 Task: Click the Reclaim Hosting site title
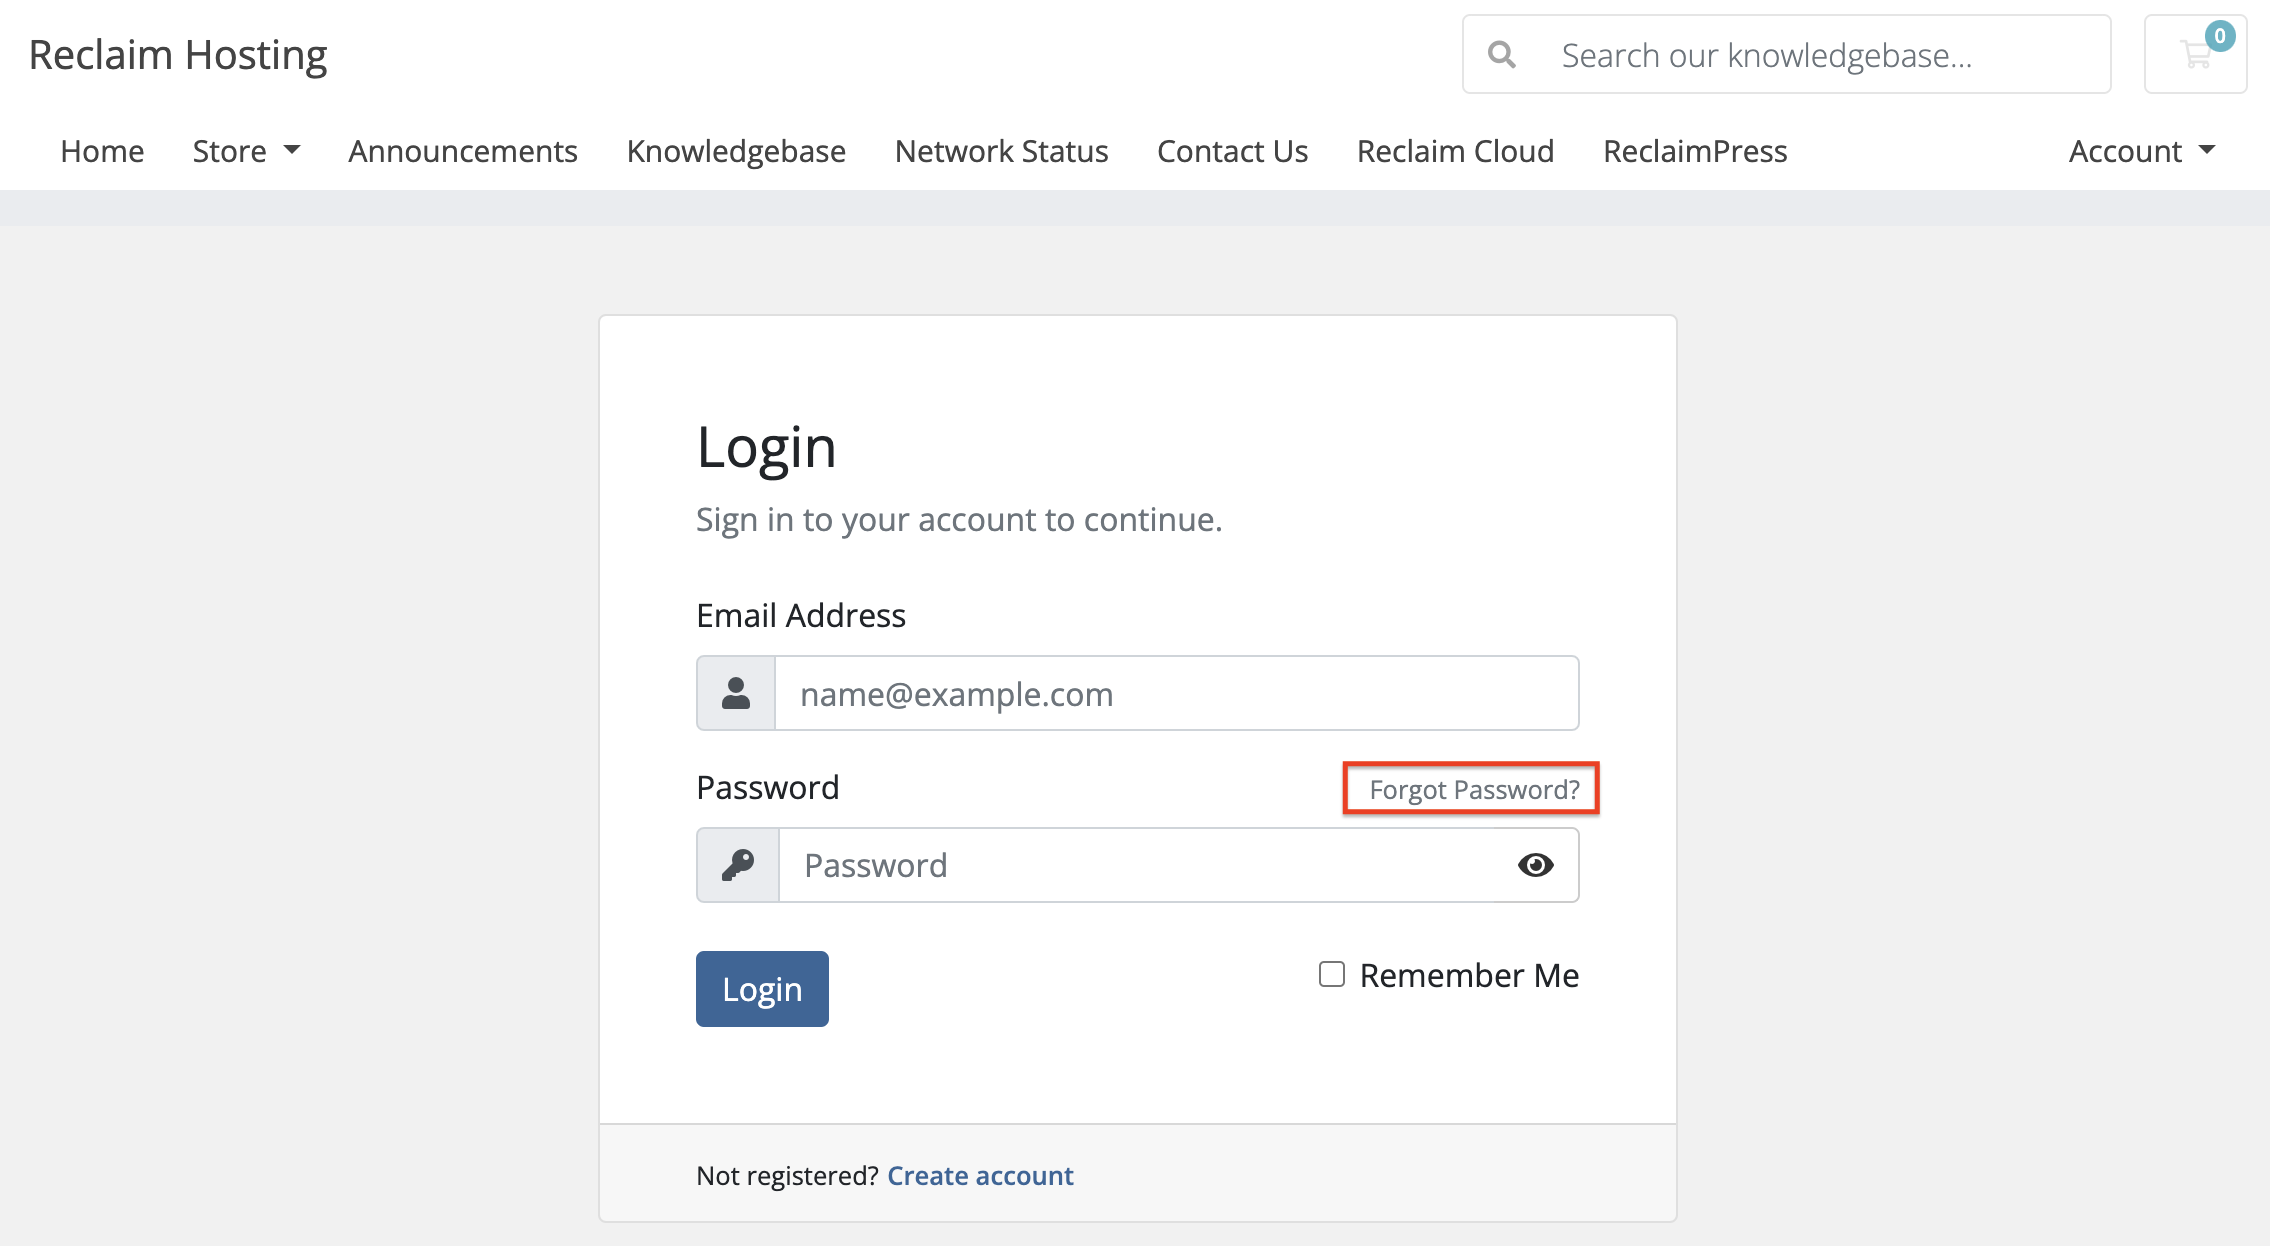coord(178,55)
